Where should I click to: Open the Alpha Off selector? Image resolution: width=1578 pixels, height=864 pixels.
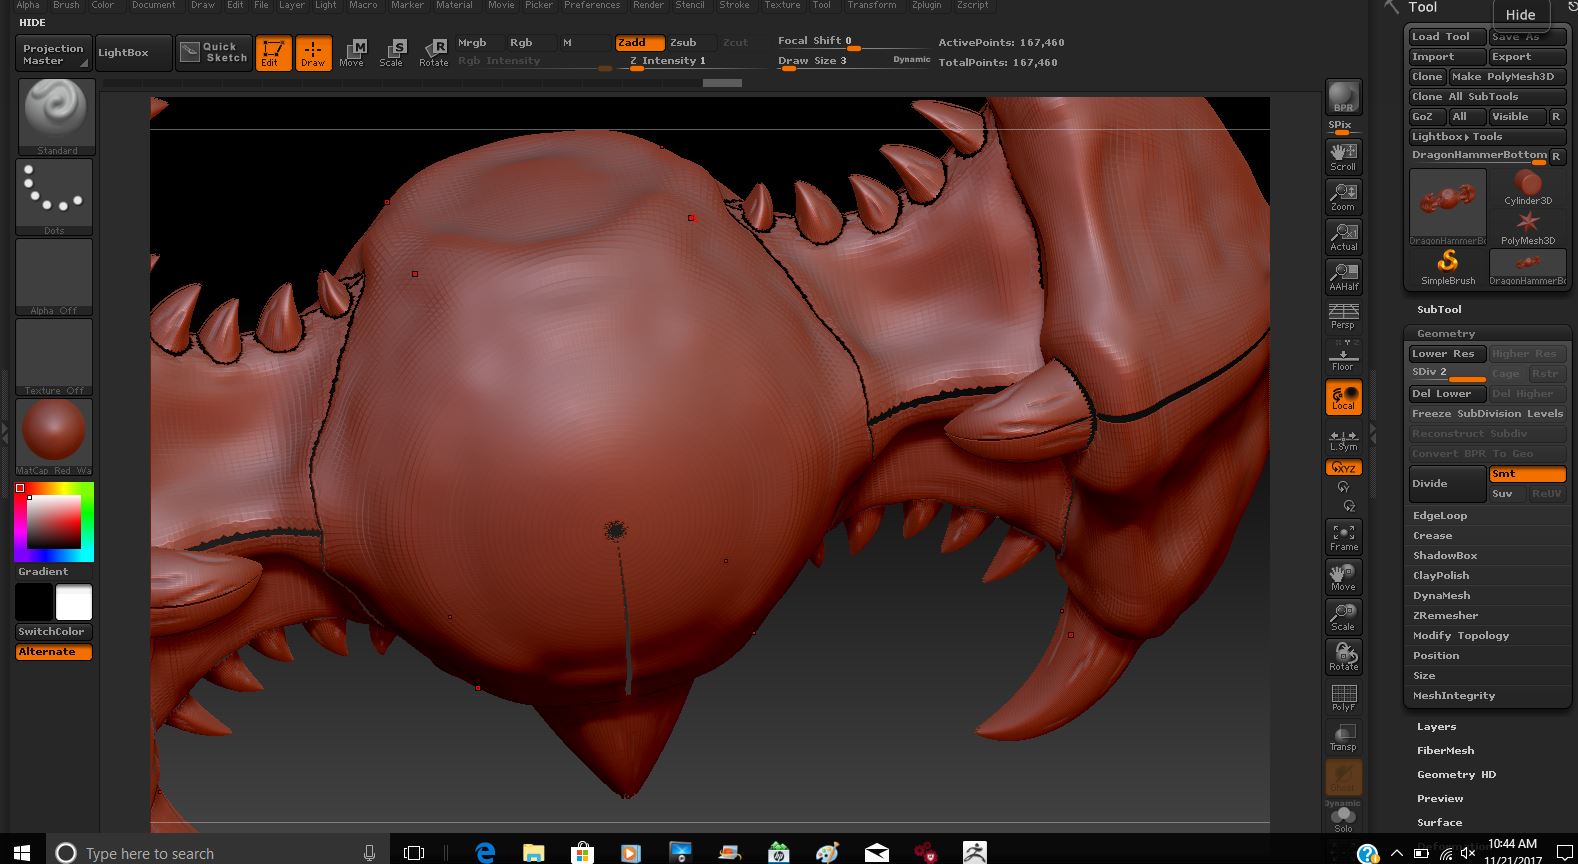click(x=56, y=277)
